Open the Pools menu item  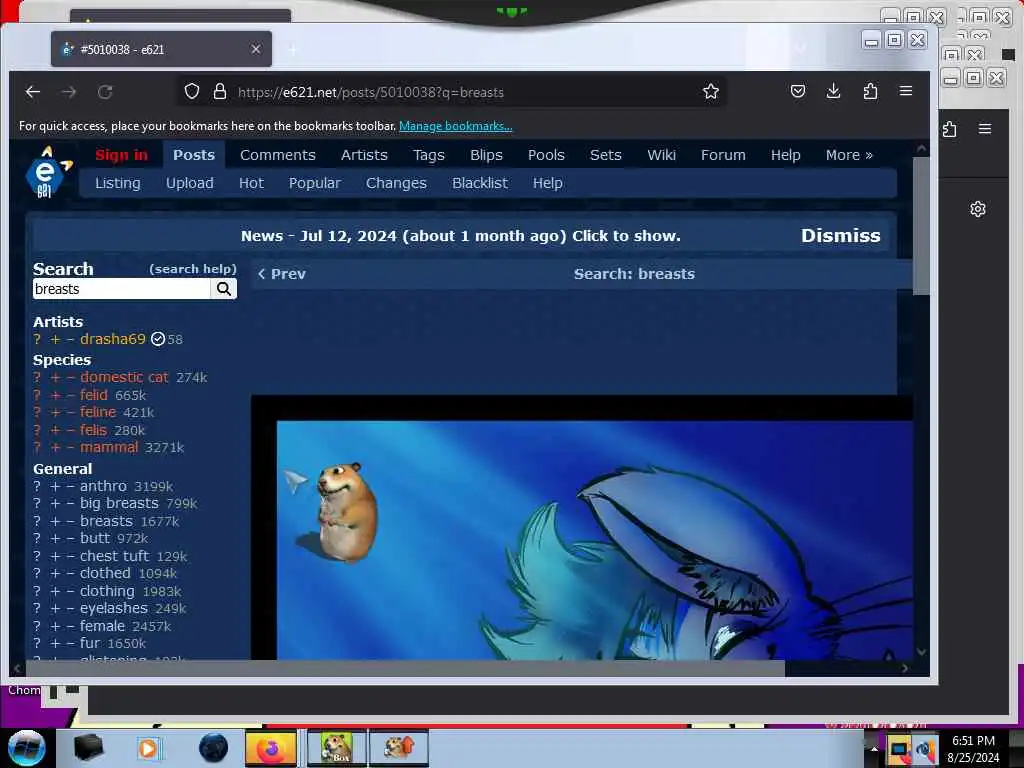coord(546,155)
